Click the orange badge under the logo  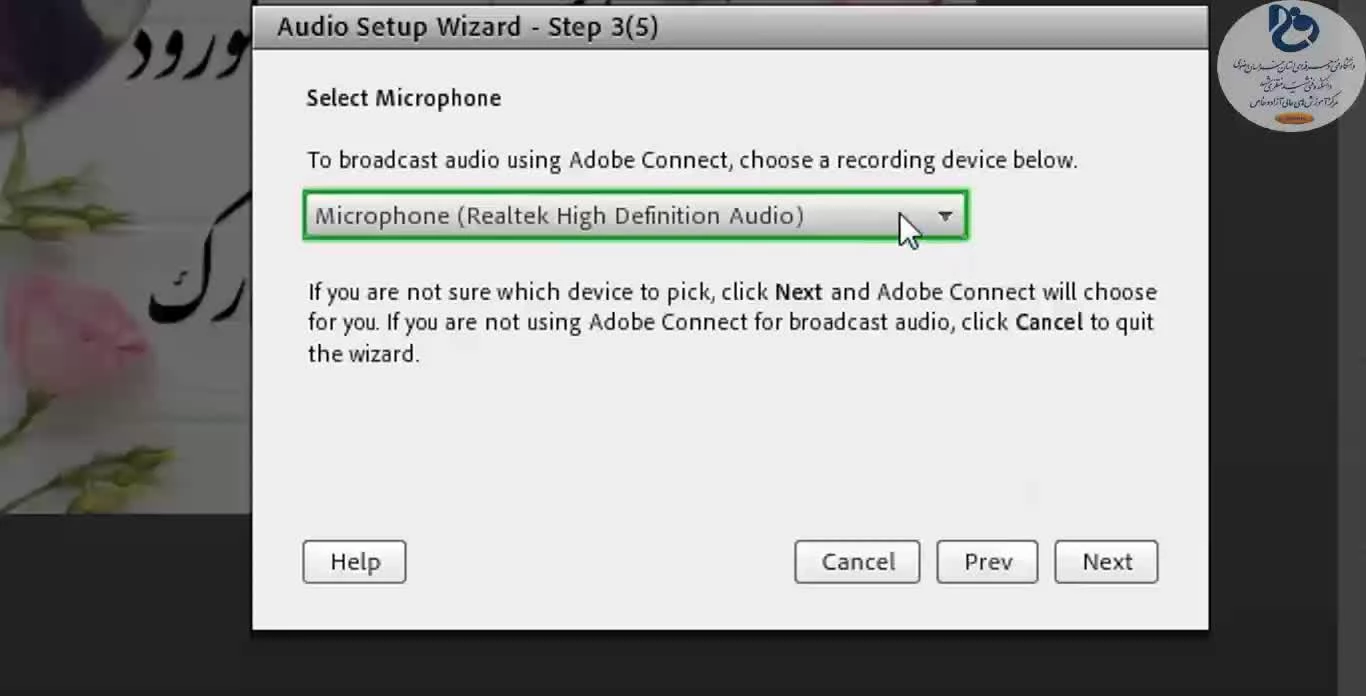point(1293,118)
